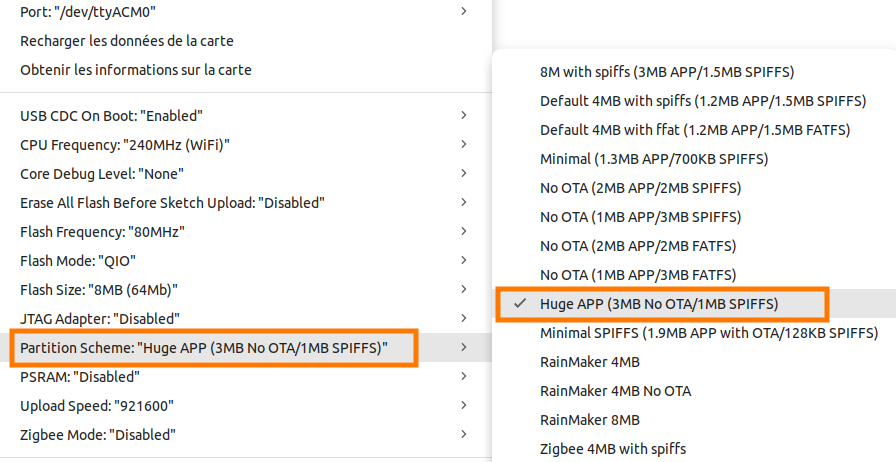Choose Default 4MB with ffat partition
This screenshot has height=462, width=896.
point(694,130)
